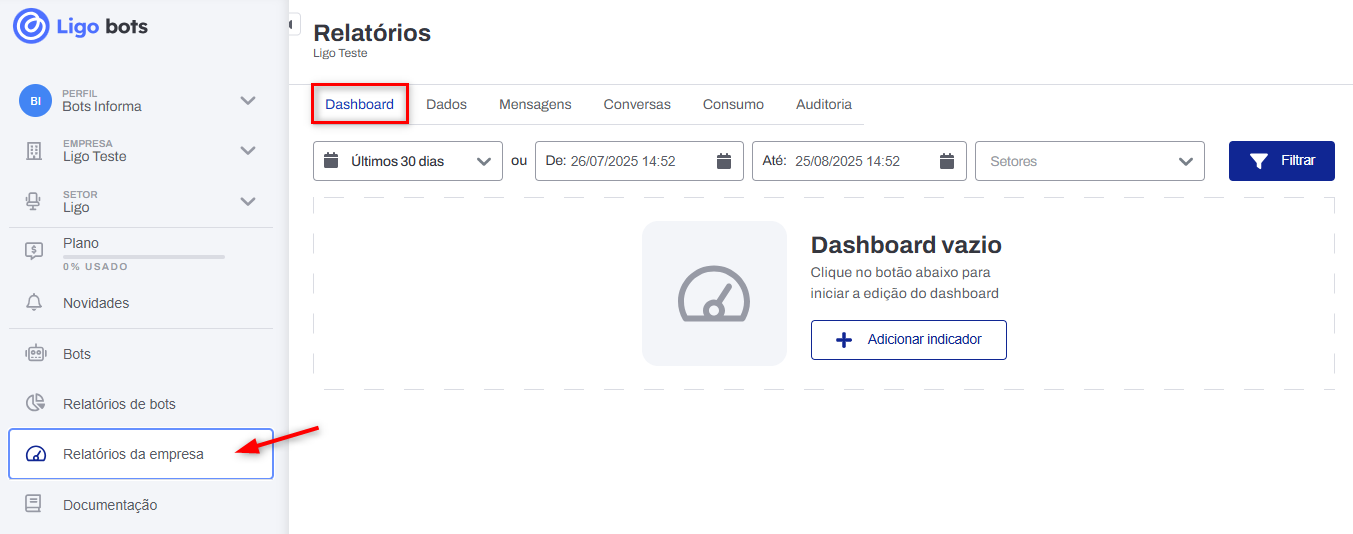Click the Documentação book icon
Viewport: 1353px width, 534px height.
coord(35,505)
